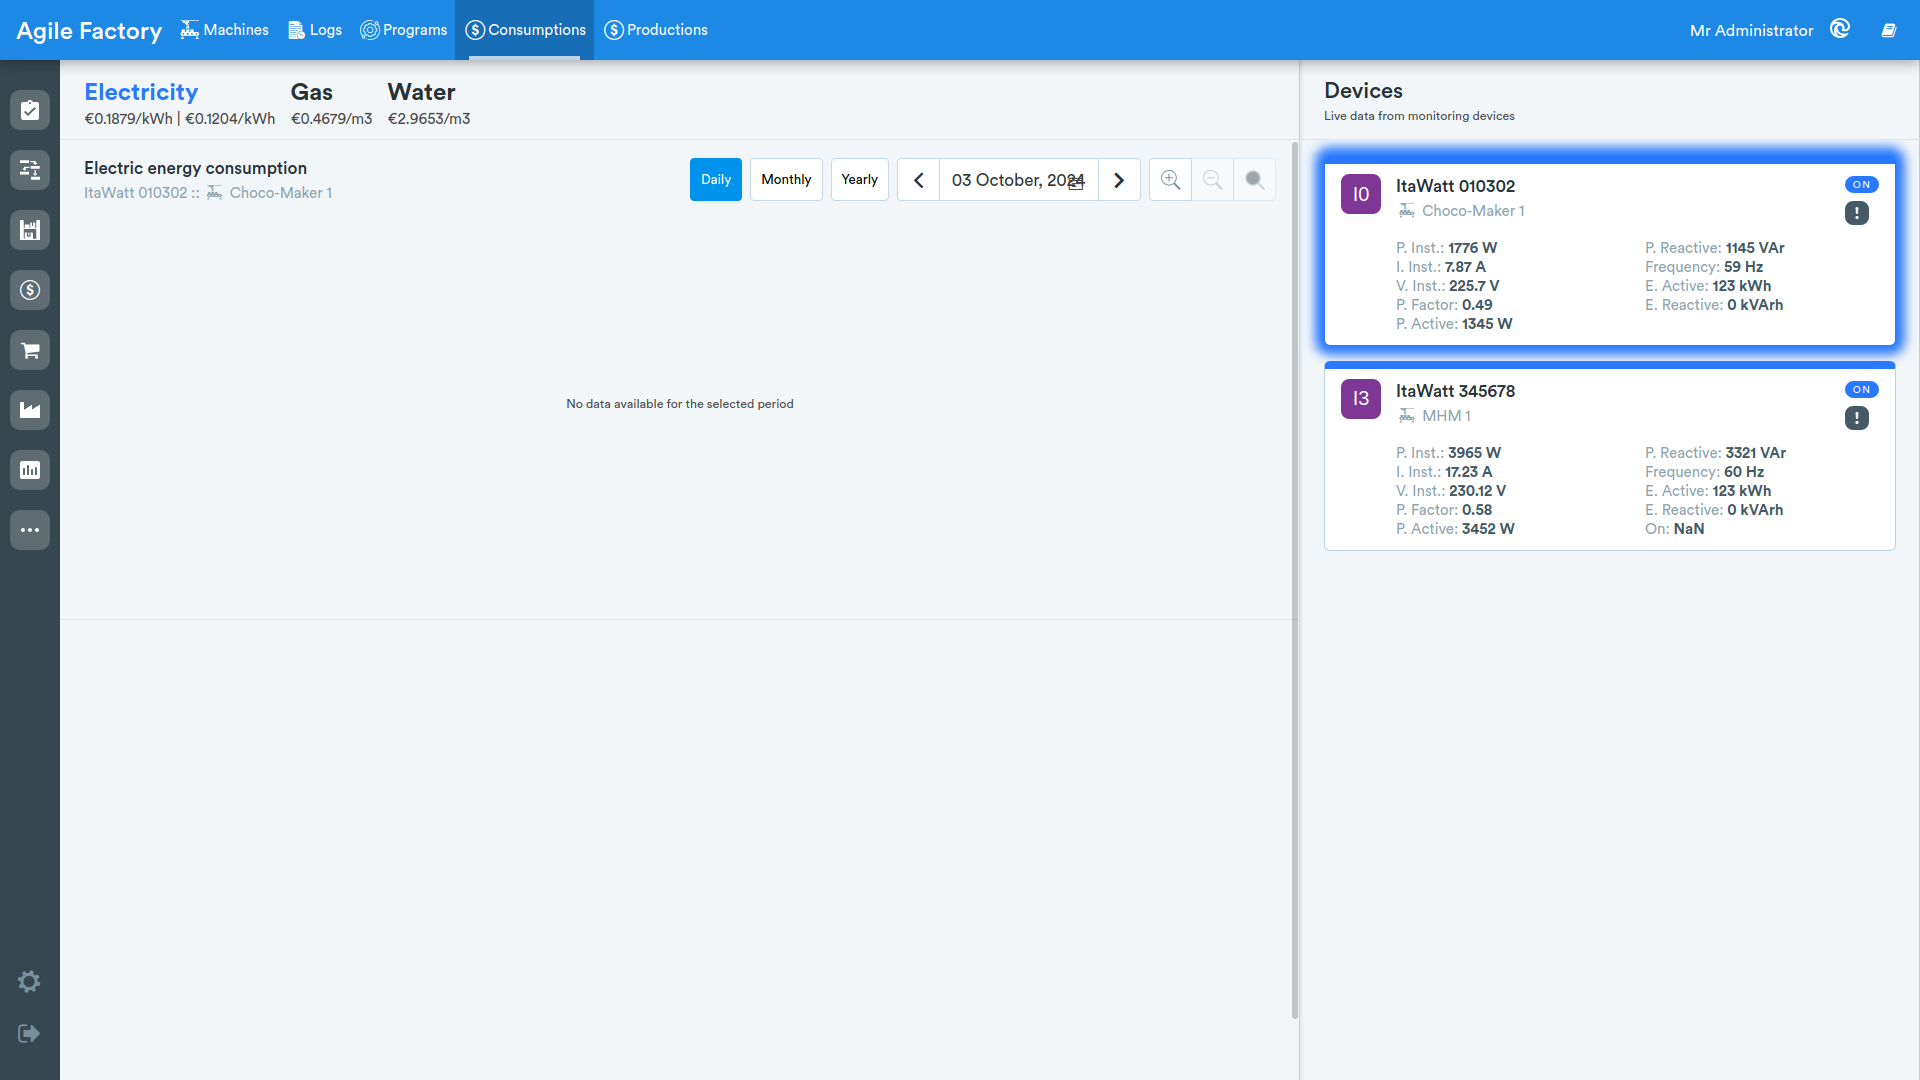Screen dimensions: 1920x1080
Task: Click the main panel vertical scrollbar
Action: [1295, 580]
